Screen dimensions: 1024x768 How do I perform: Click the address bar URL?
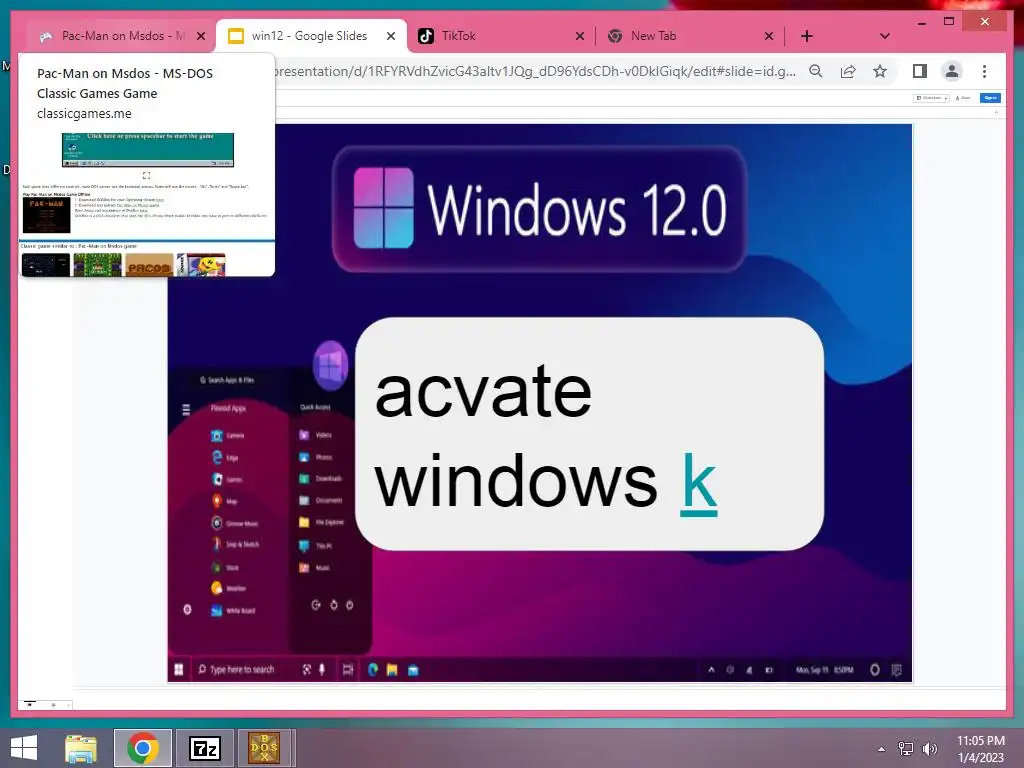click(534, 71)
